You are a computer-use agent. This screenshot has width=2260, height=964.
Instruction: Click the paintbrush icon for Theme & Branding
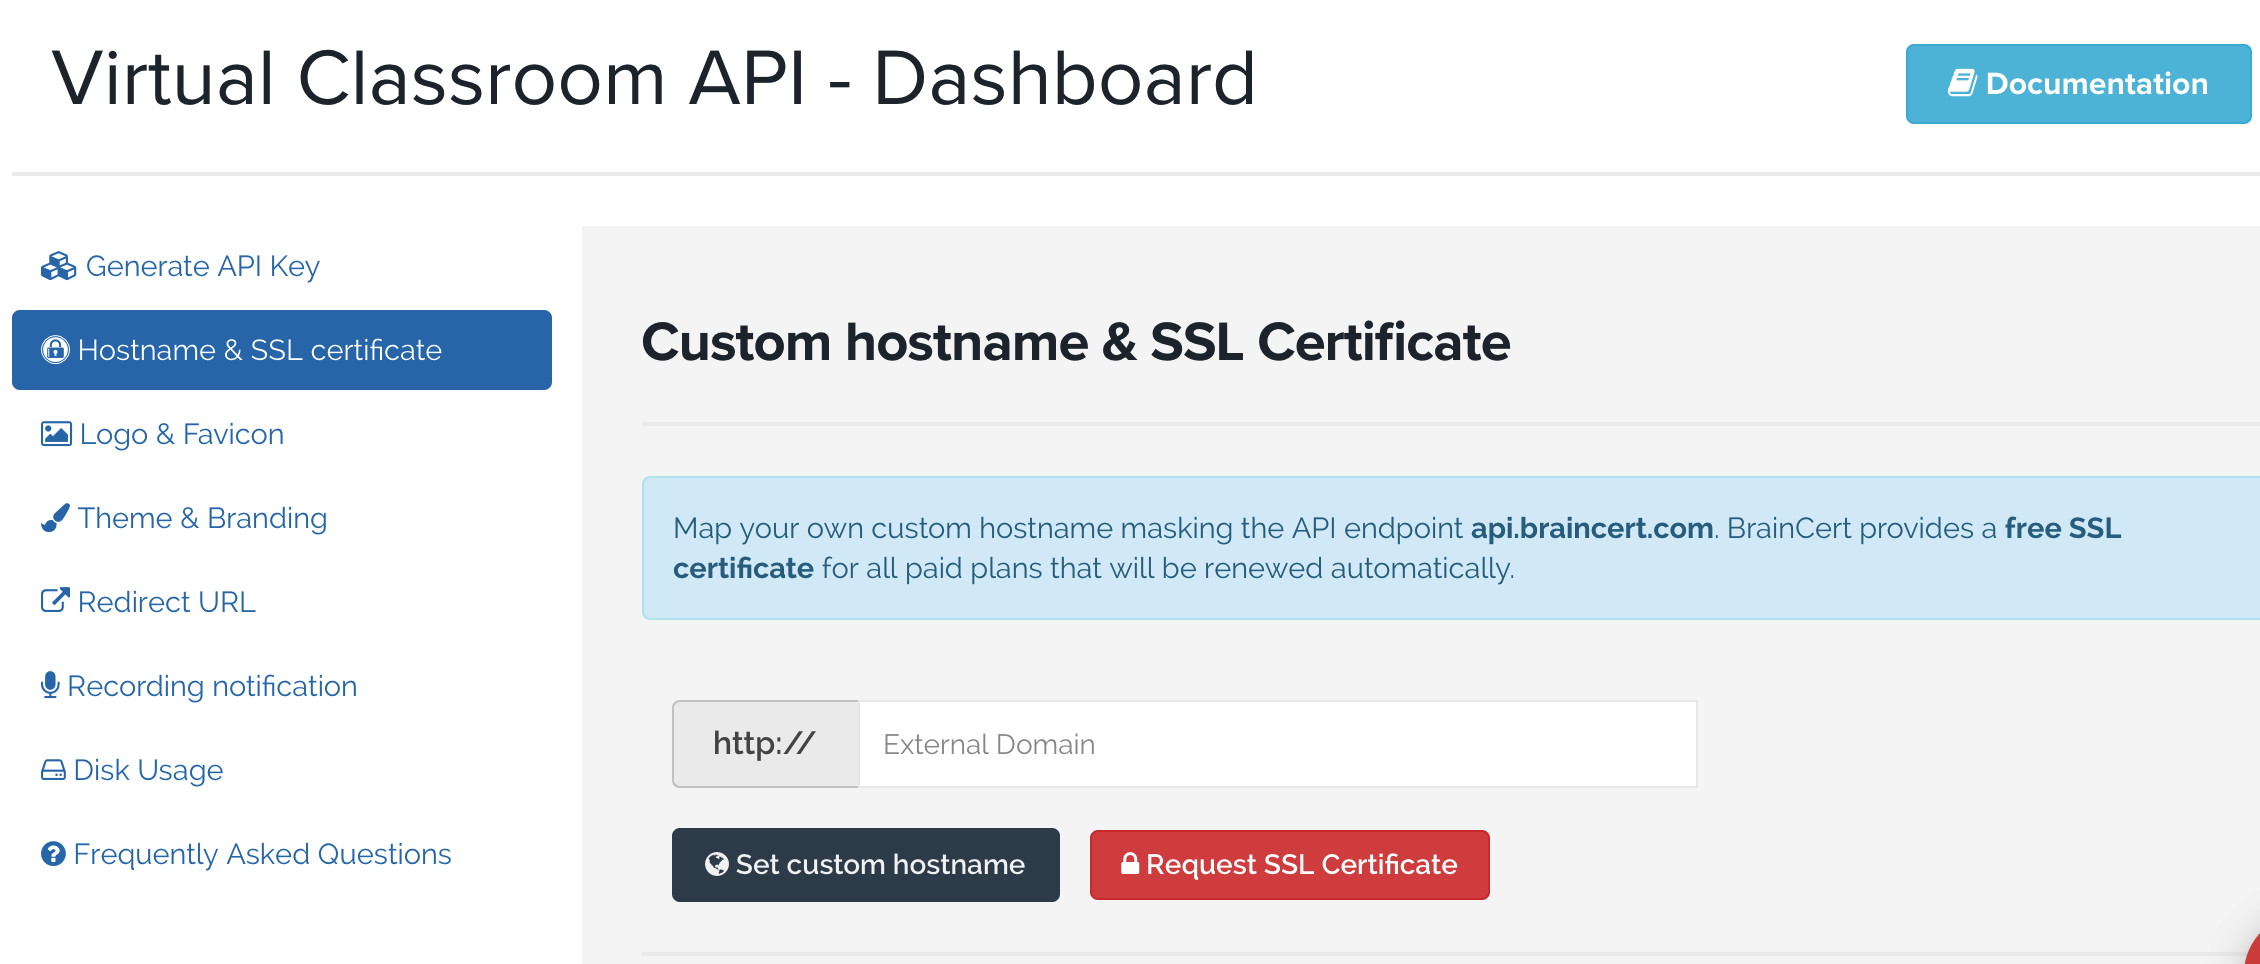[x=55, y=518]
